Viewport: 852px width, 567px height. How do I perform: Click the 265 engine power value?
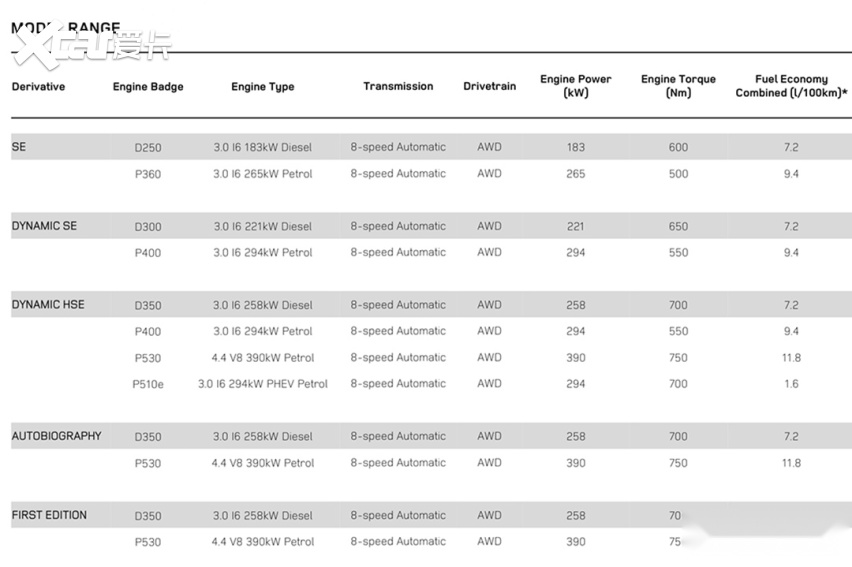pos(575,174)
